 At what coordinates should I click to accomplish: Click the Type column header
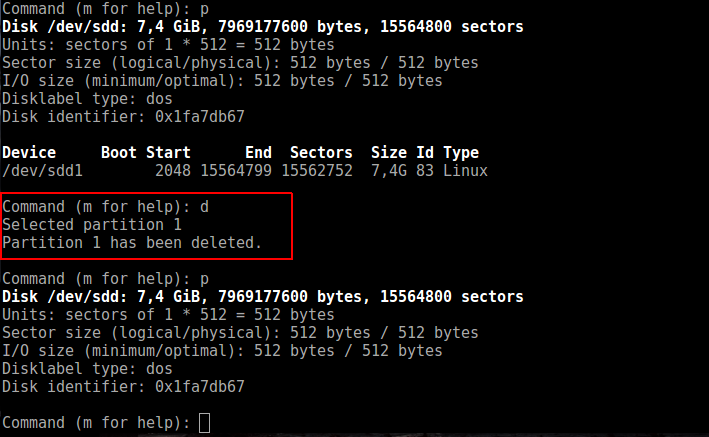click(x=461, y=153)
